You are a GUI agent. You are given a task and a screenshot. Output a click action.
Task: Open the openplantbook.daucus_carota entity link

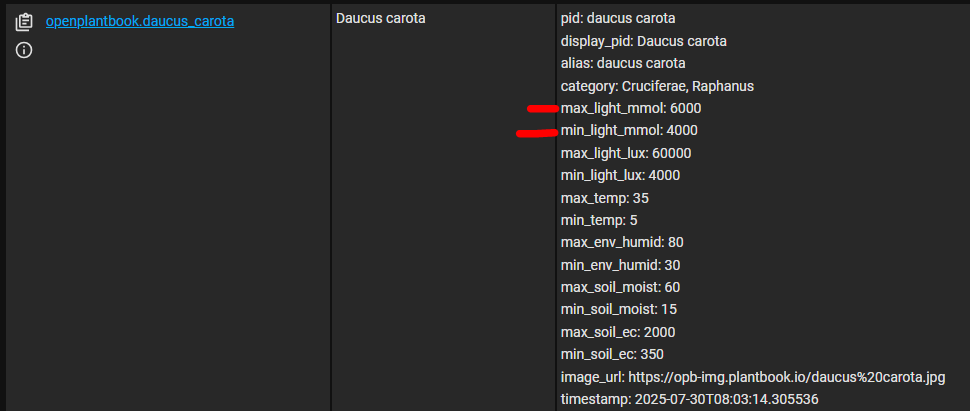(x=140, y=22)
